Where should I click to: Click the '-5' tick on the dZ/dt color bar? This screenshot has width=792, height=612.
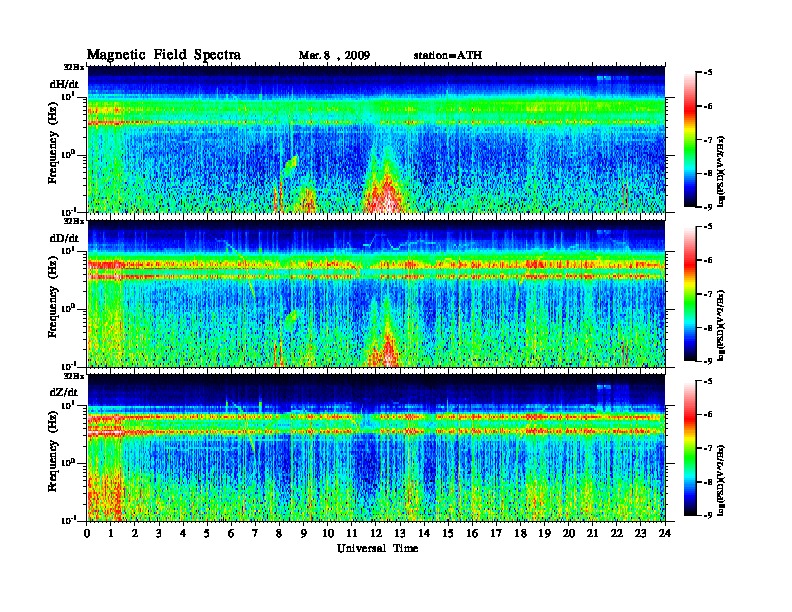coord(708,381)
